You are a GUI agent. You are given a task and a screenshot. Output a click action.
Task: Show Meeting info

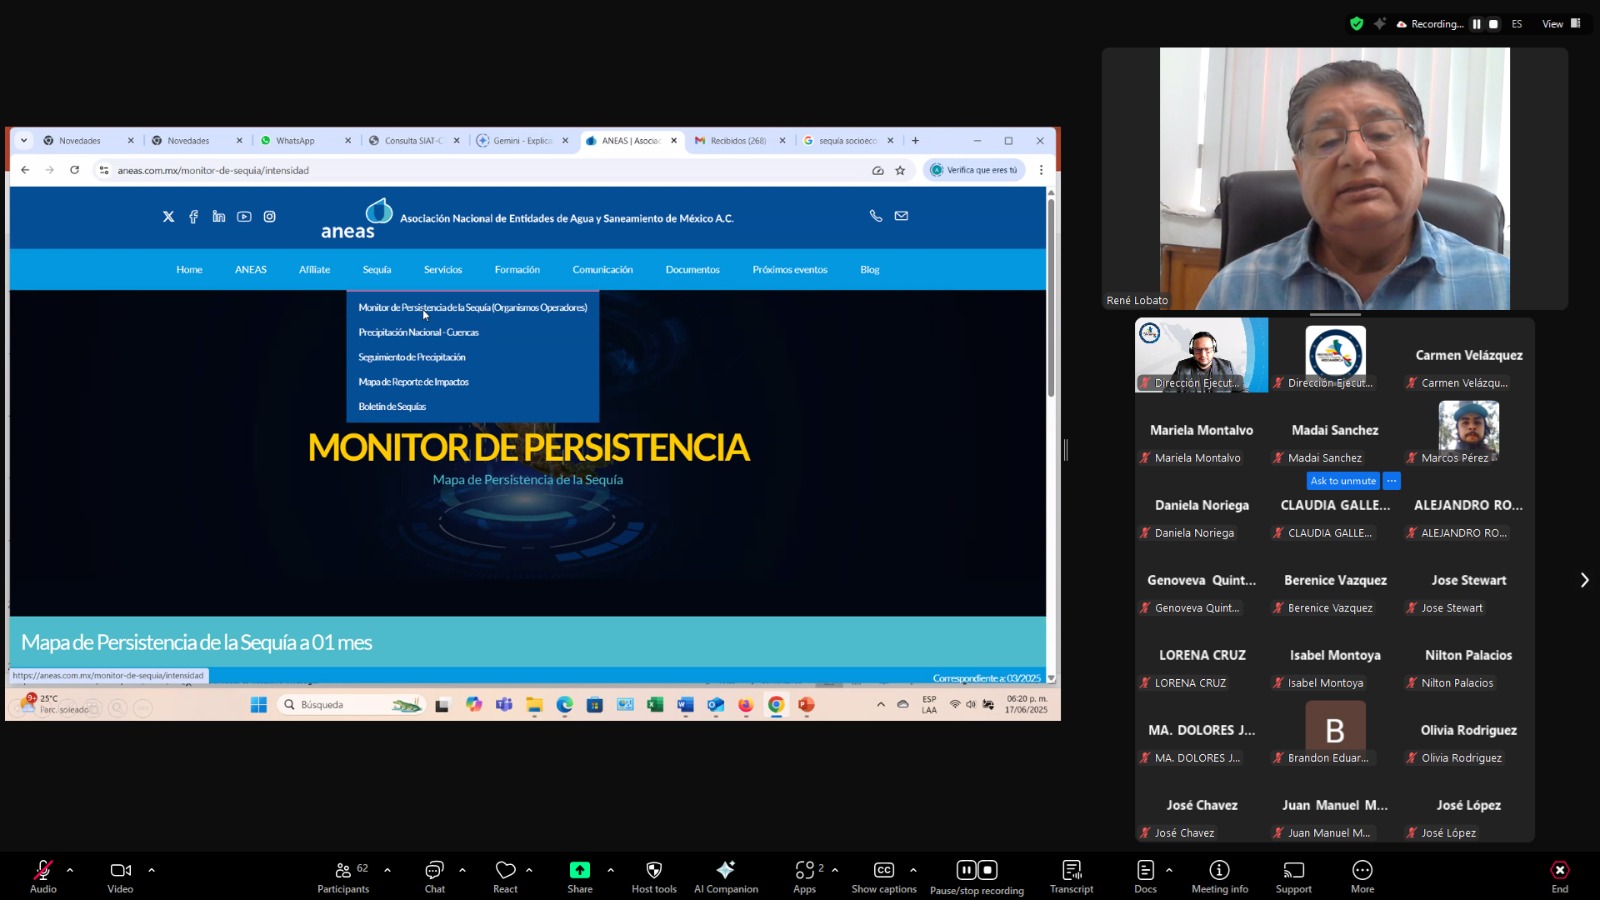(x=1220, y=876)
